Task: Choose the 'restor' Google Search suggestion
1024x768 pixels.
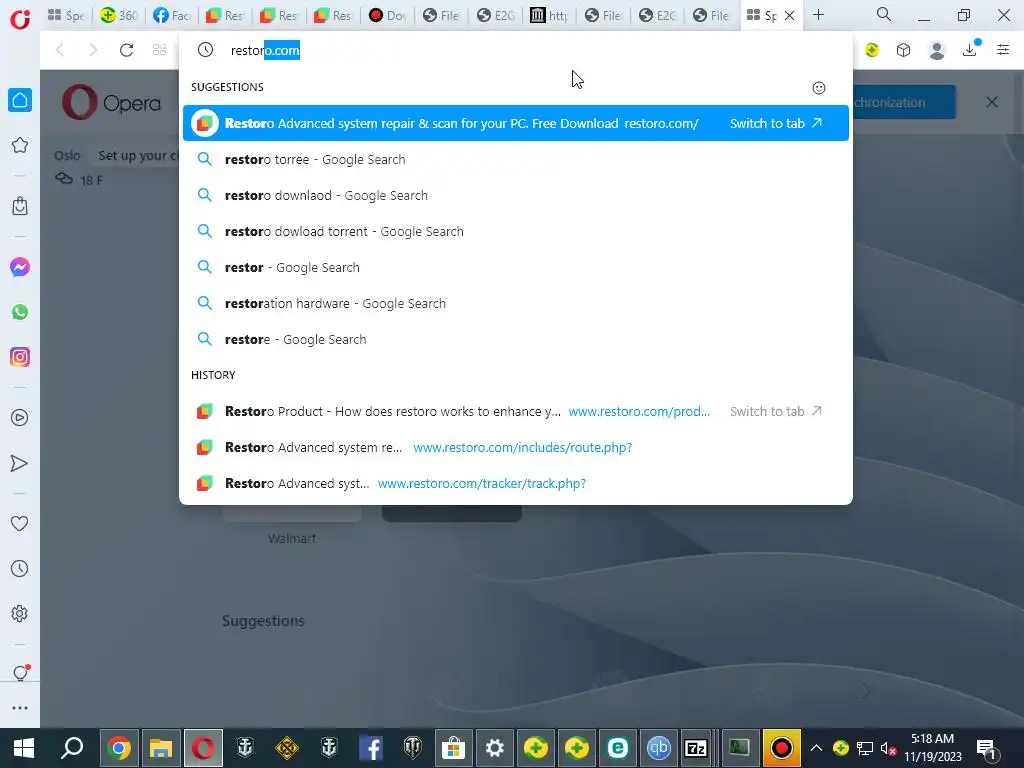Action: pyautogui.click(x=516, y=267)
